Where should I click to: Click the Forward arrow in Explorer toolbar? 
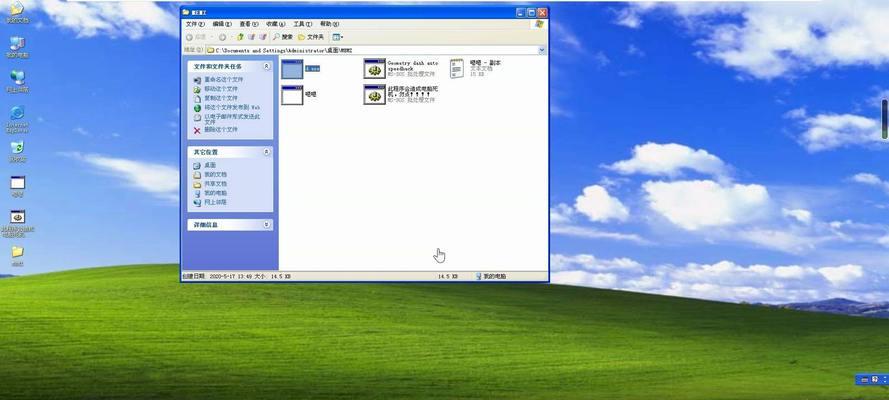click(x=222, y=37)
